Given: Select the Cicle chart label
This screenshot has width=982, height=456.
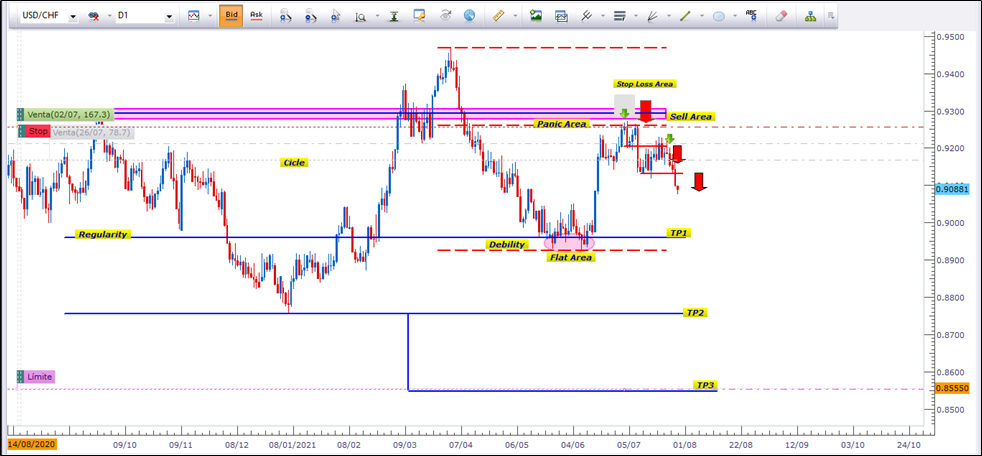Looking at the screenshot, I should coord(294,162).
